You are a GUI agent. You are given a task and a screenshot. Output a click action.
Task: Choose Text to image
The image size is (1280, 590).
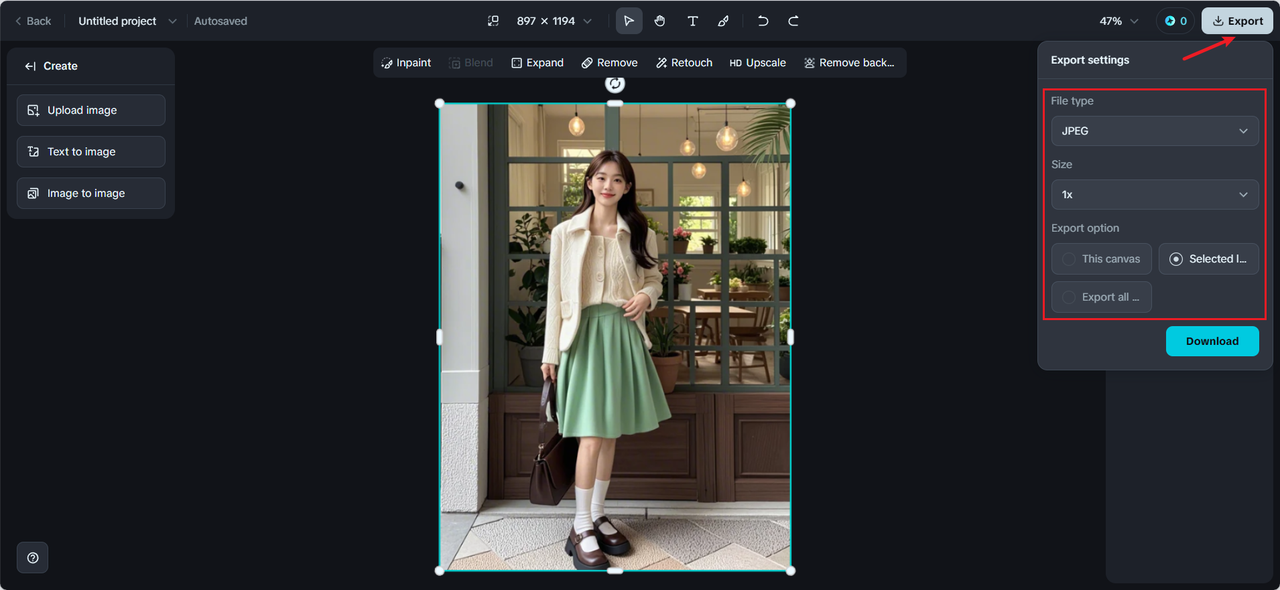pos(91,152)
